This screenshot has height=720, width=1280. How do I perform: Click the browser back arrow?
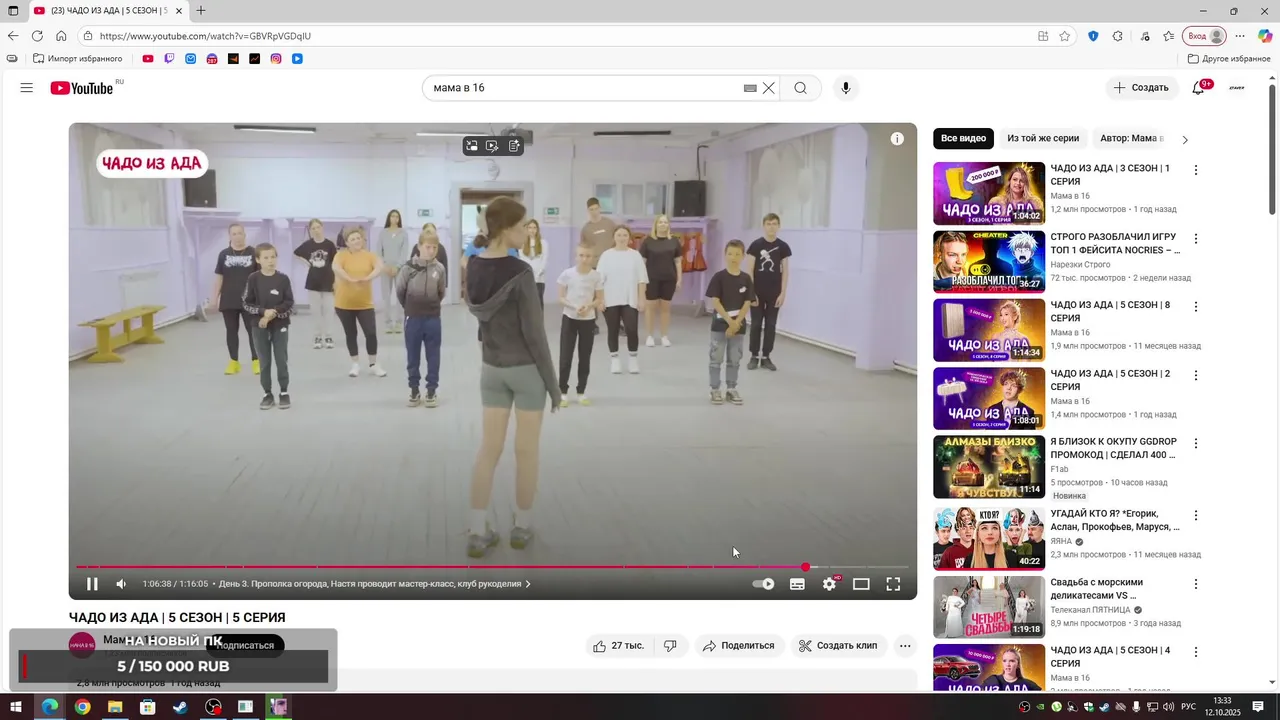click(x=13, y=36)
